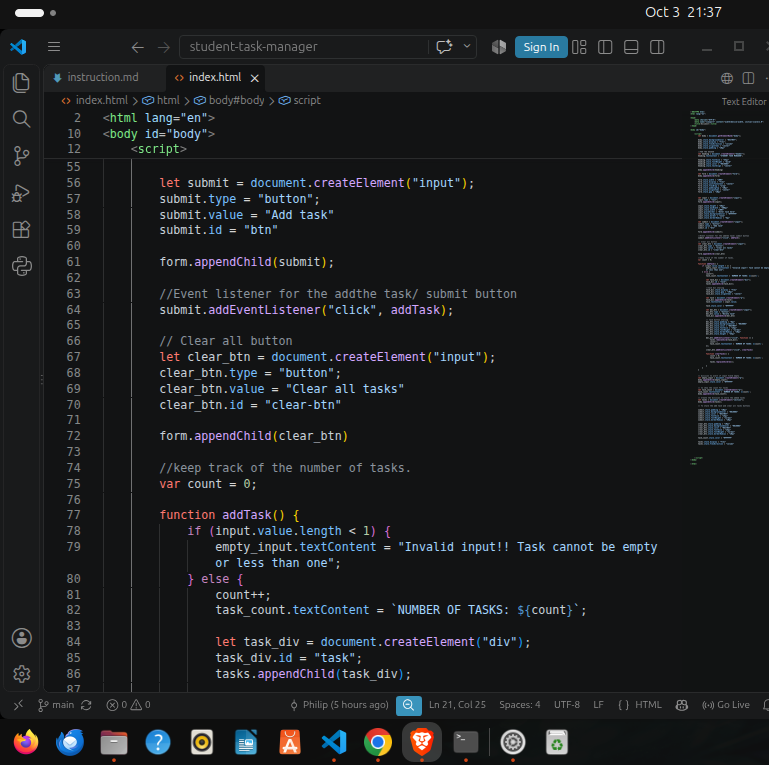Open Thunderbird mail from the dock
The height and width of the screenshot is (765, 769).
pyautogui.click(x=70, y=742)
